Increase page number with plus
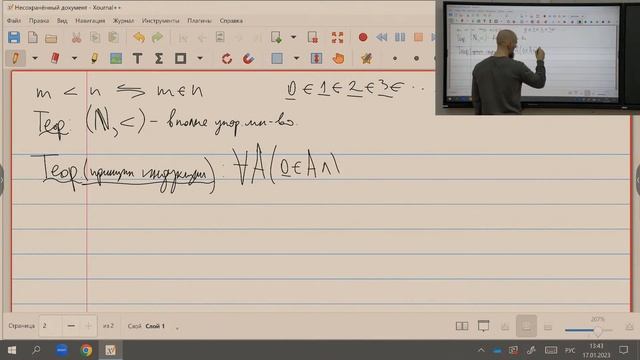 (x=89, y=326)
